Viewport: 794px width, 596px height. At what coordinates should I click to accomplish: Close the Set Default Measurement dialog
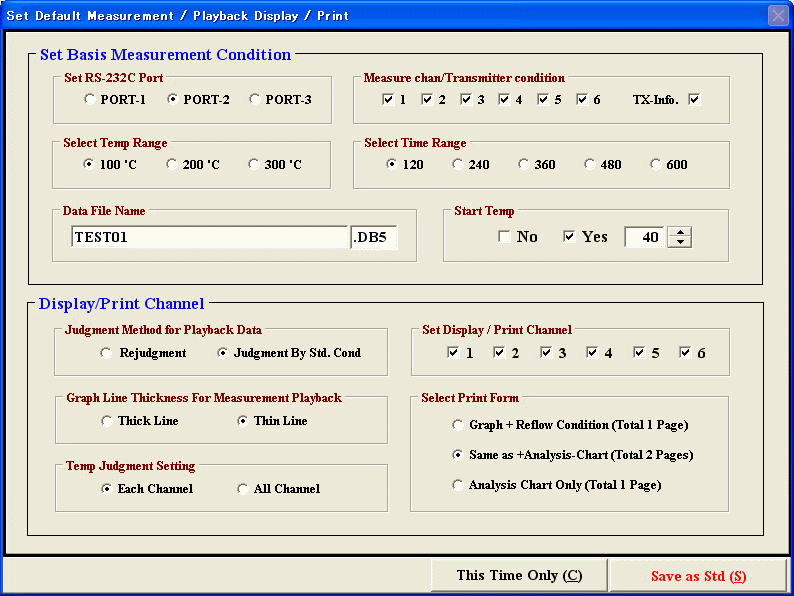coord(778,16)
